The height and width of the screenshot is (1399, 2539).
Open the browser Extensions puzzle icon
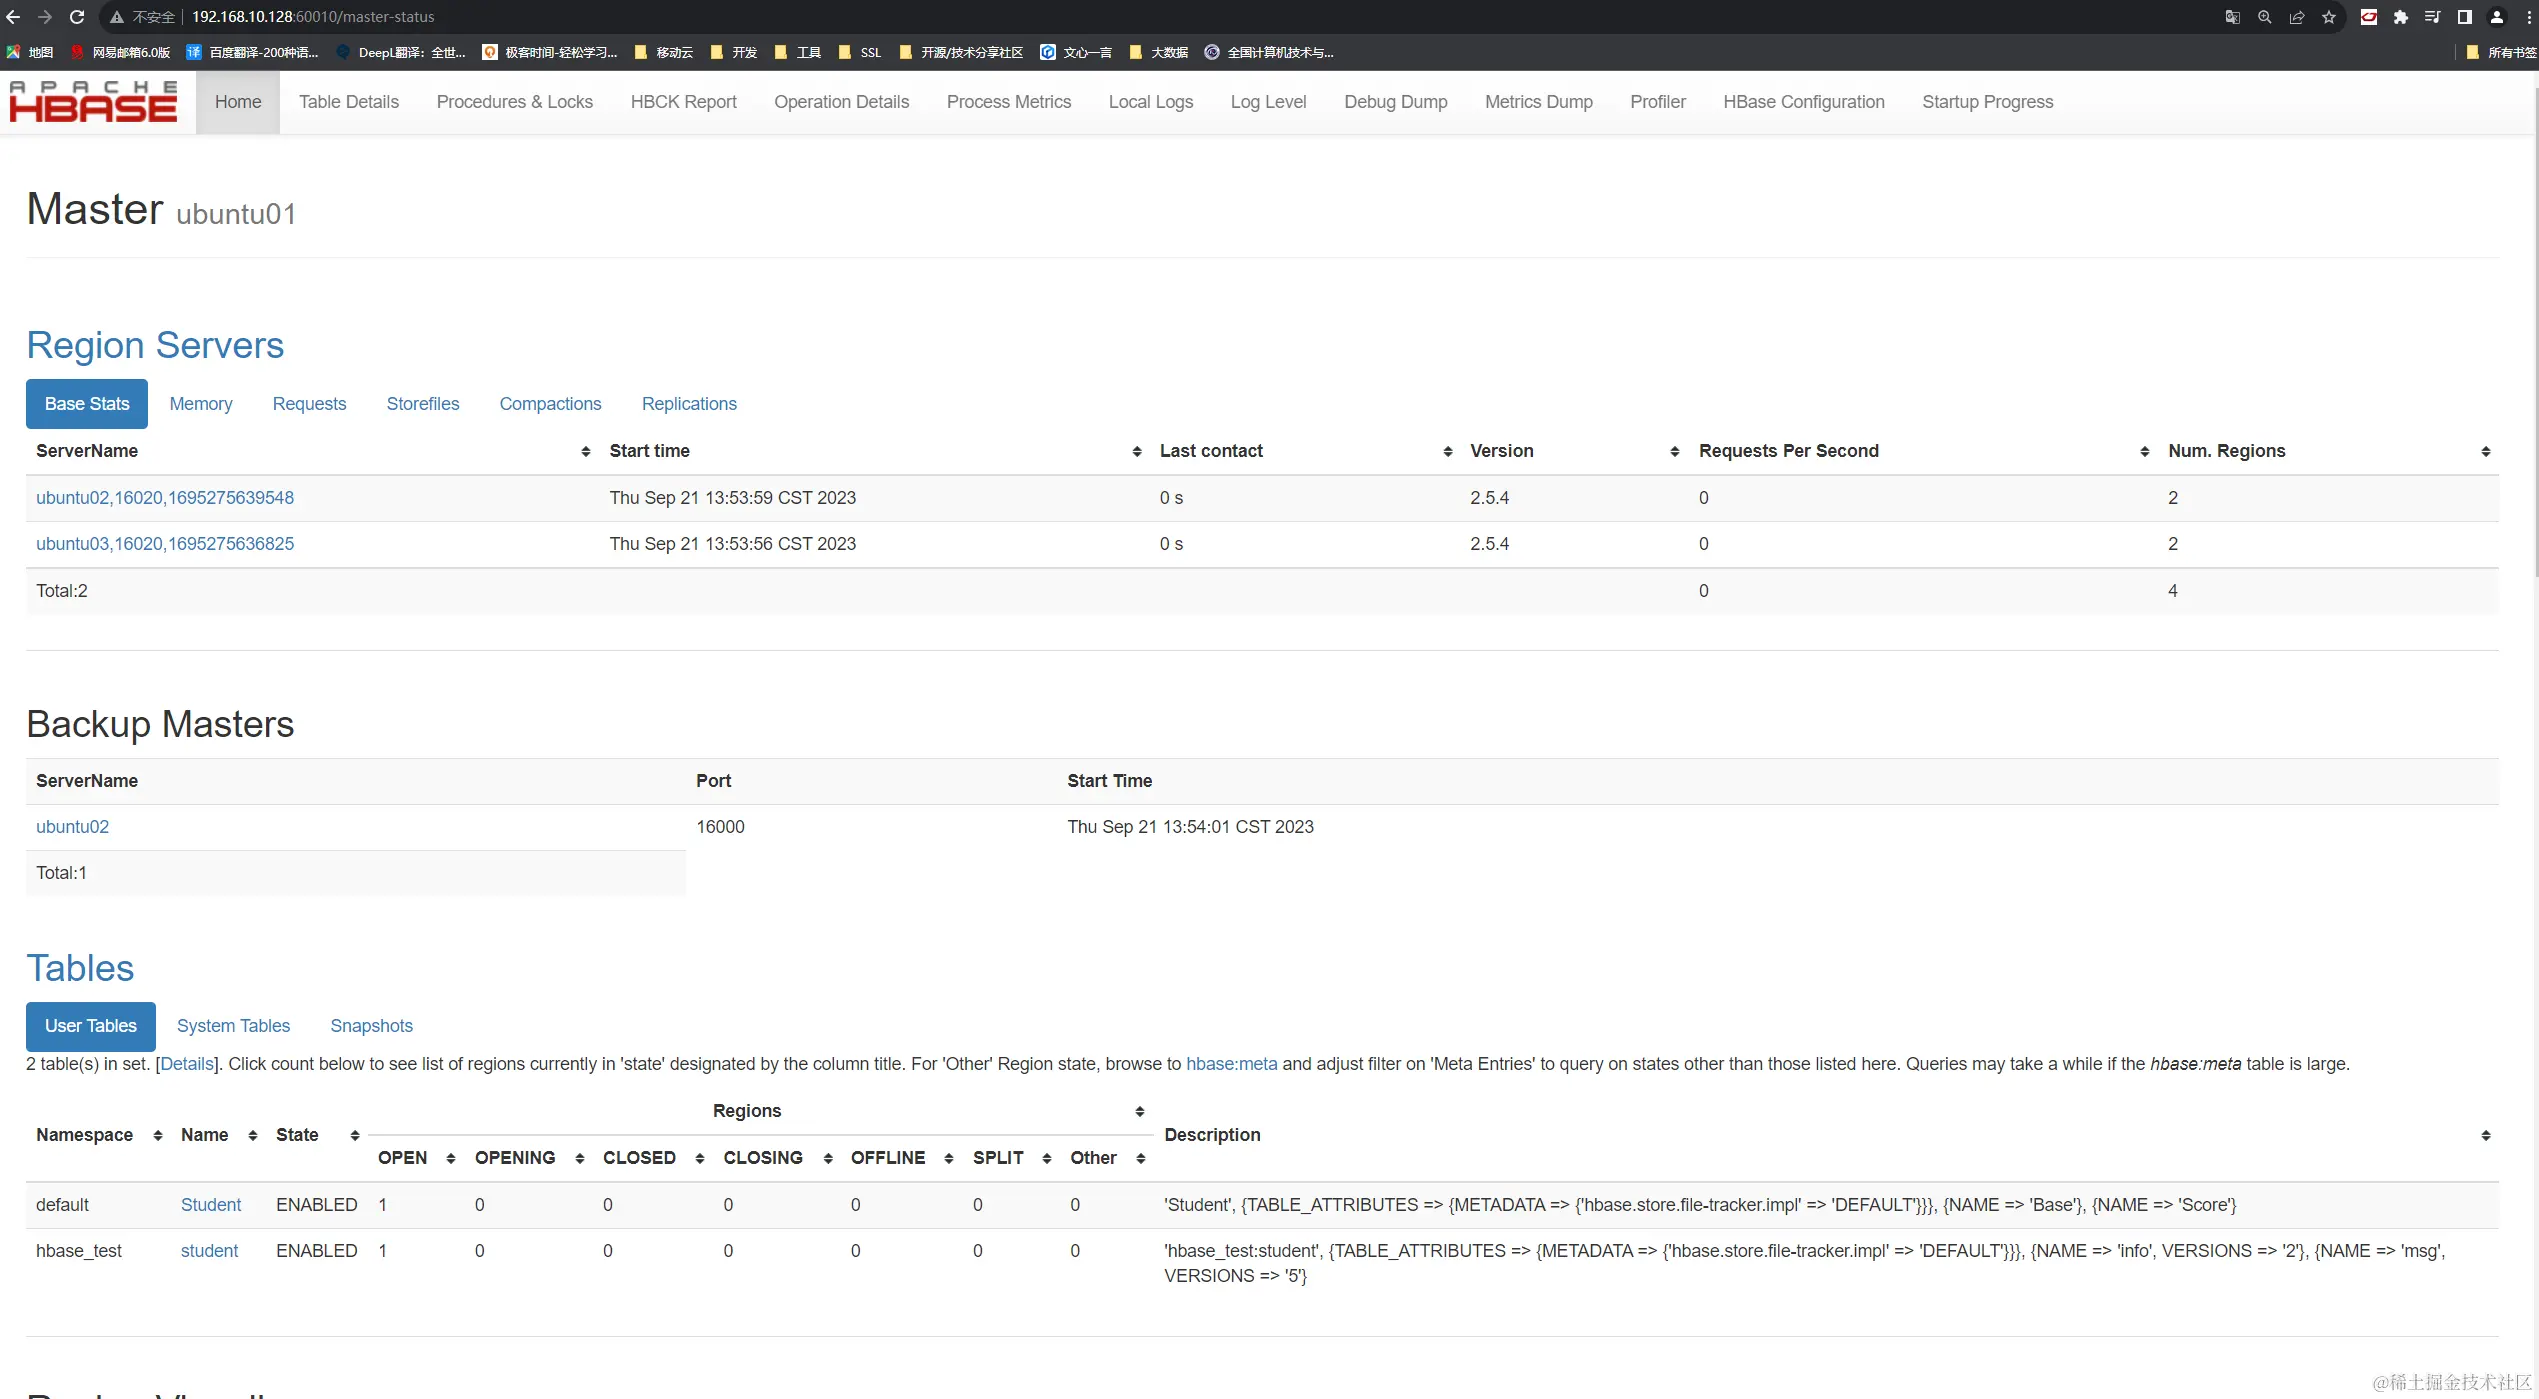point(2401,17)
